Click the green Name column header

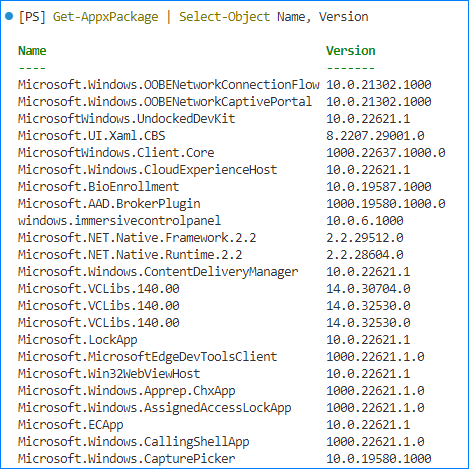tap(32, 51)
